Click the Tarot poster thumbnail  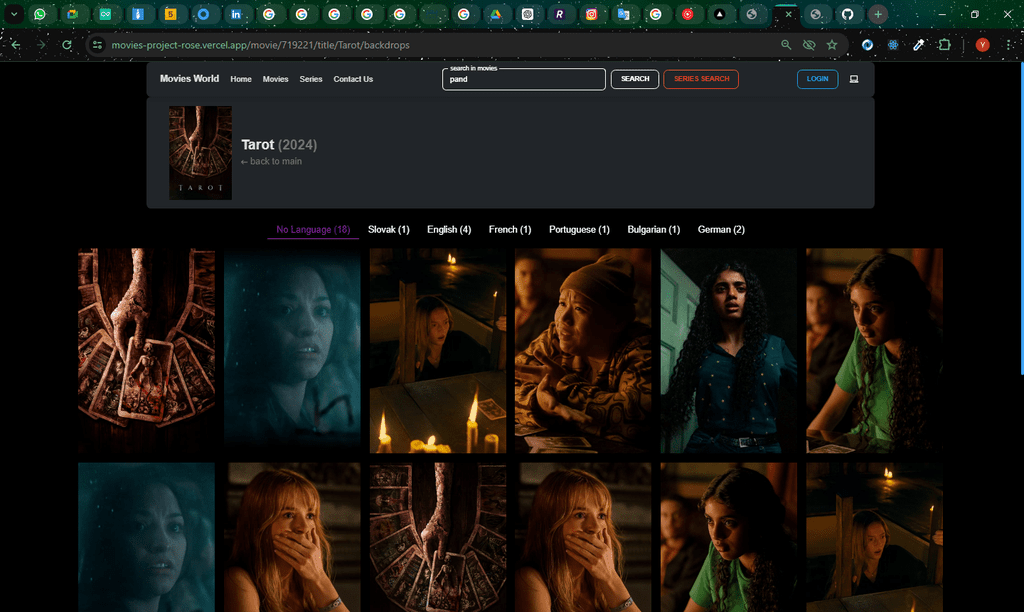[200, 153]
